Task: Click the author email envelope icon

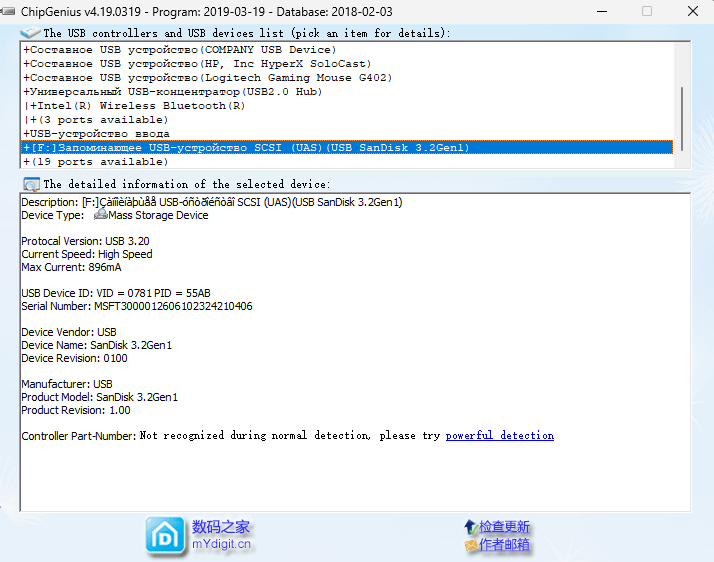Action: click(x=471, y=545)
